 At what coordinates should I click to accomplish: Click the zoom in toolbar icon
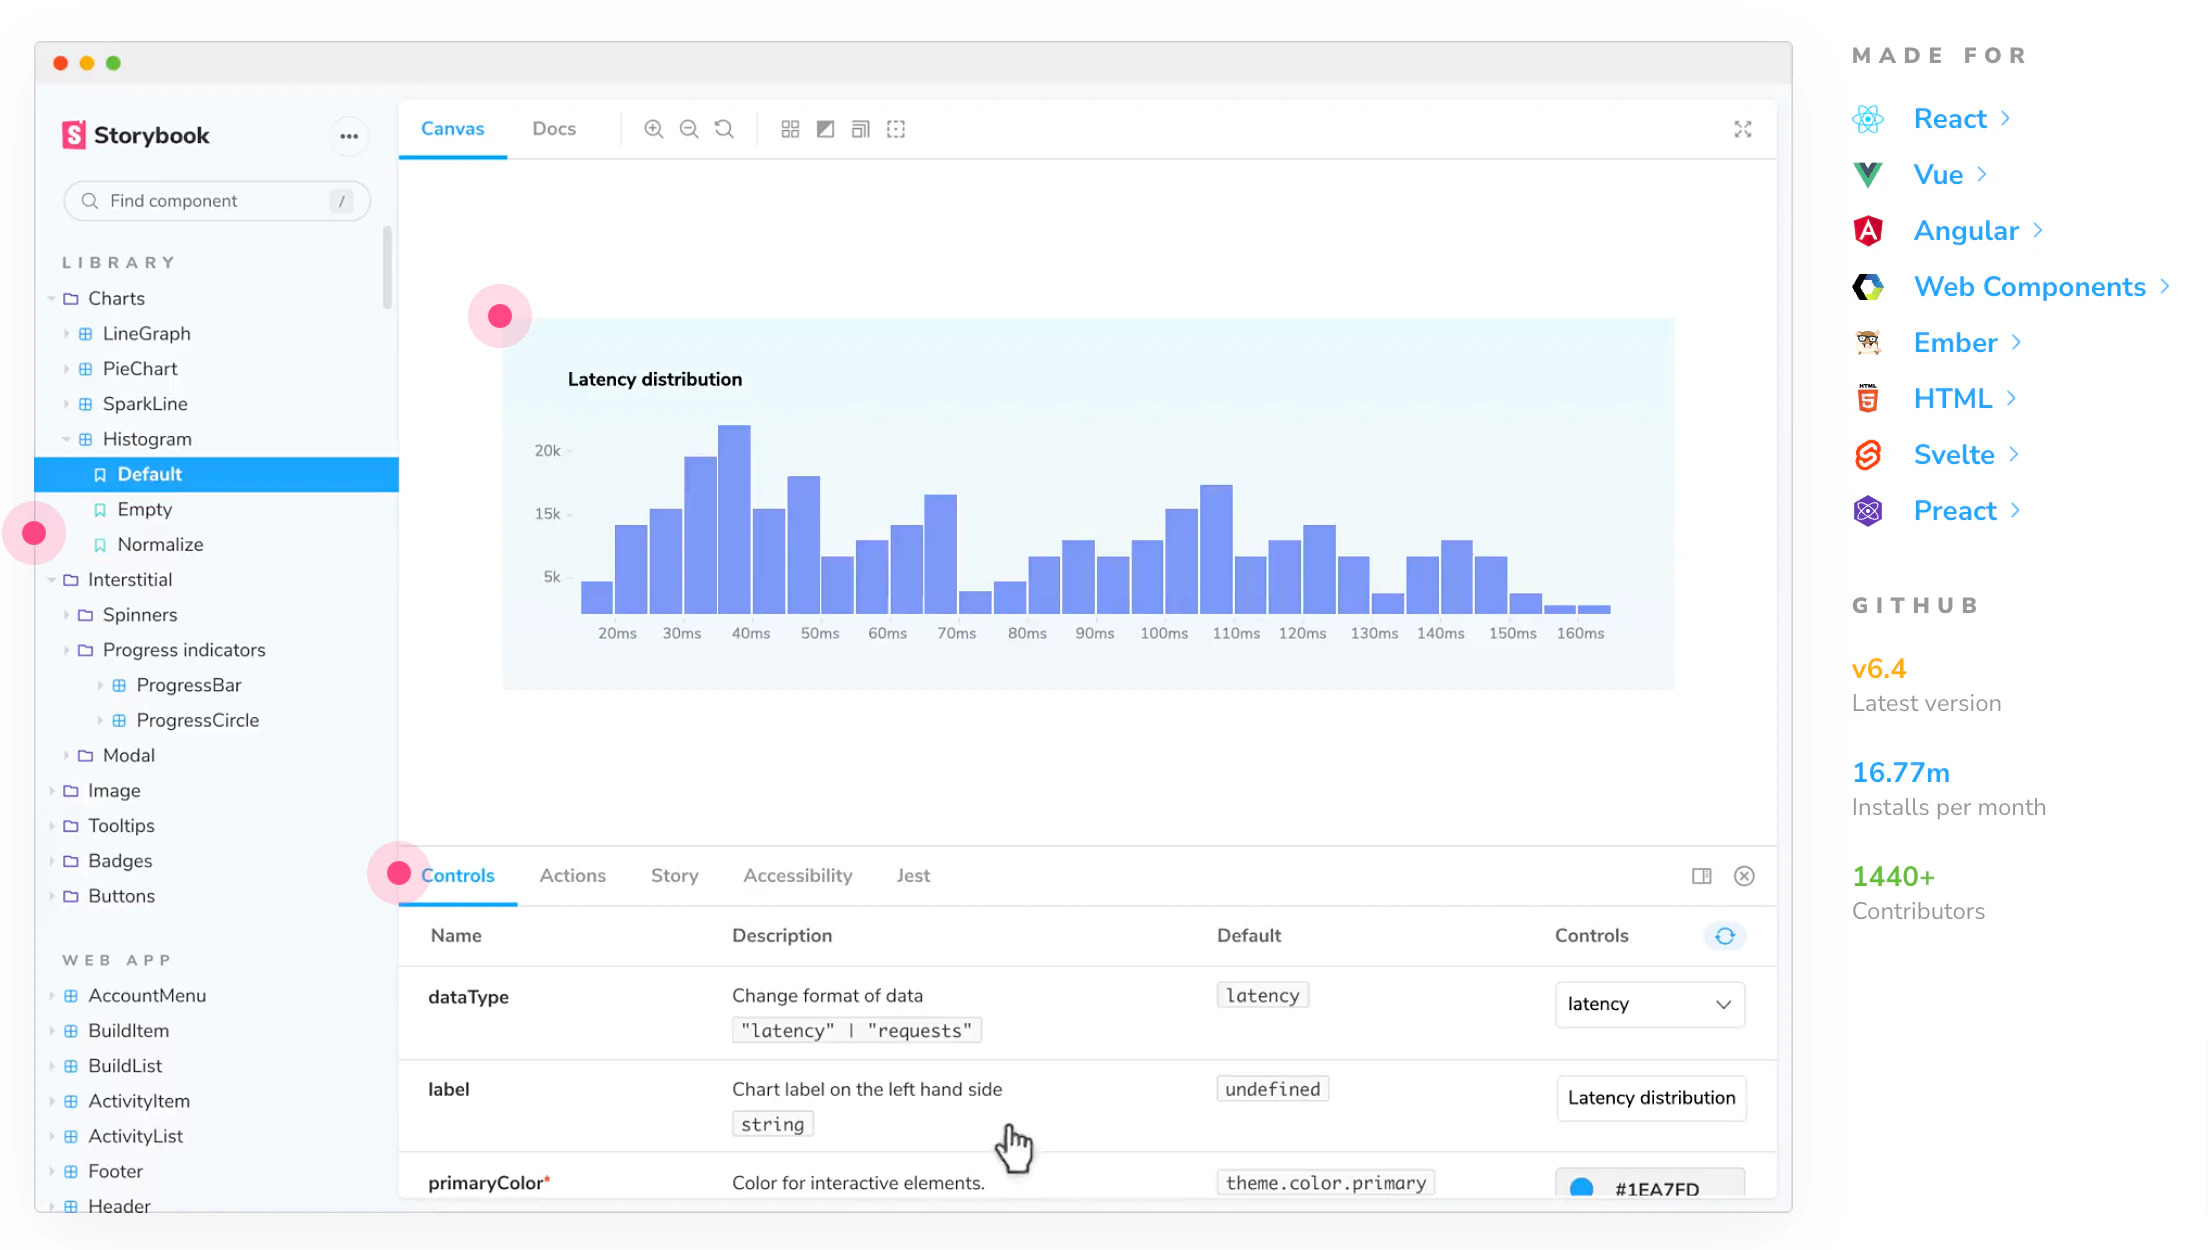tap(653, 129)
